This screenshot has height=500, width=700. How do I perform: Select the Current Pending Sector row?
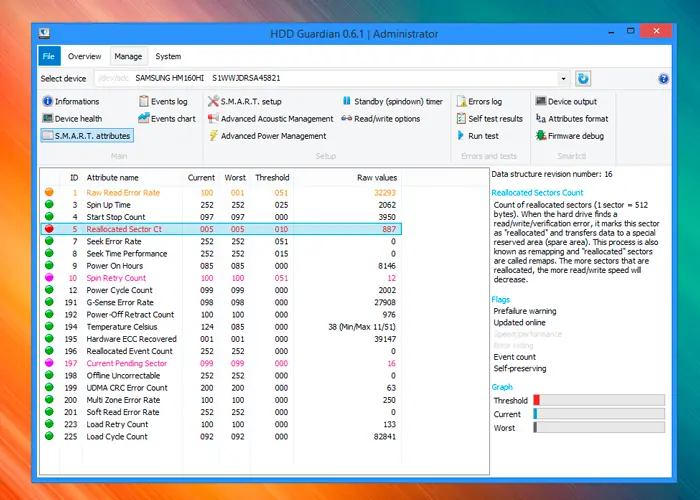pos(221,363)
